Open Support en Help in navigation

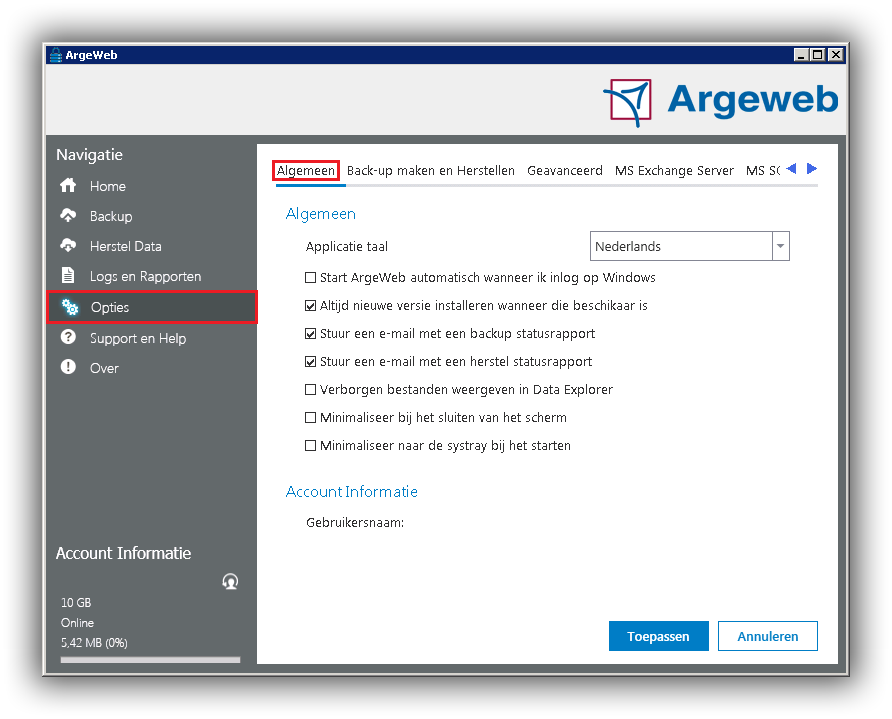(138, 338)
